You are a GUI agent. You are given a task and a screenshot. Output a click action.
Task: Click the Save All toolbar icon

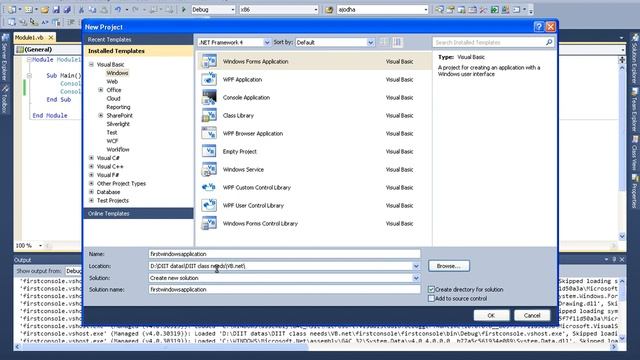tap(67, 9)
